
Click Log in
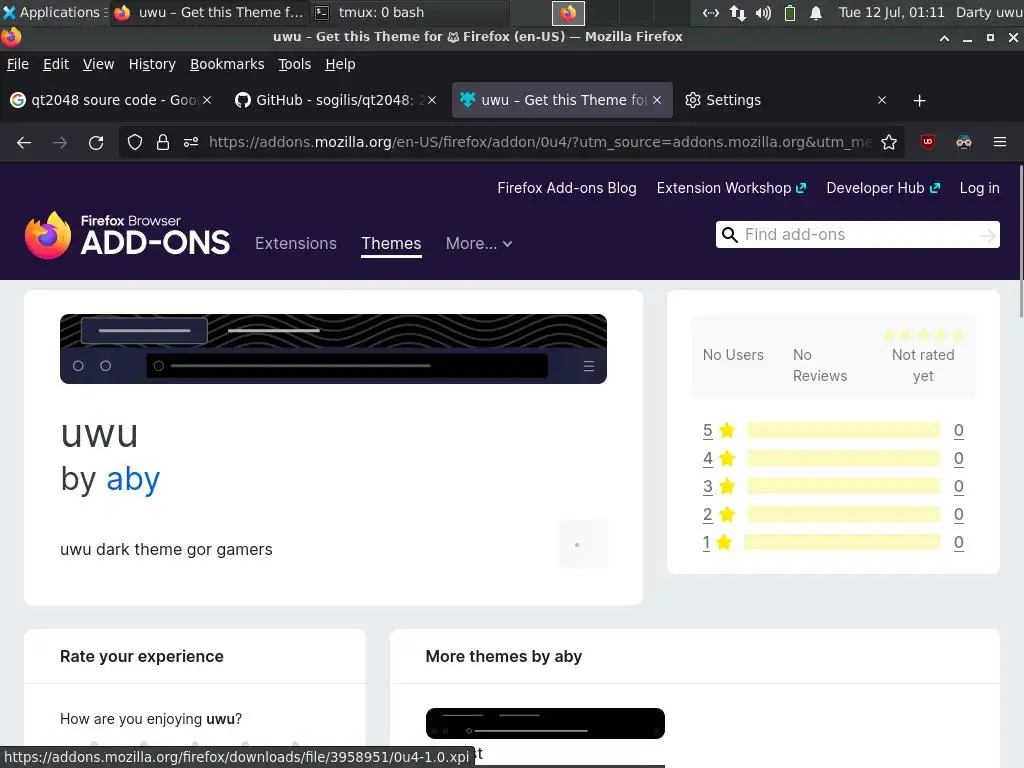pyautogui.click(x=980, y=188)
